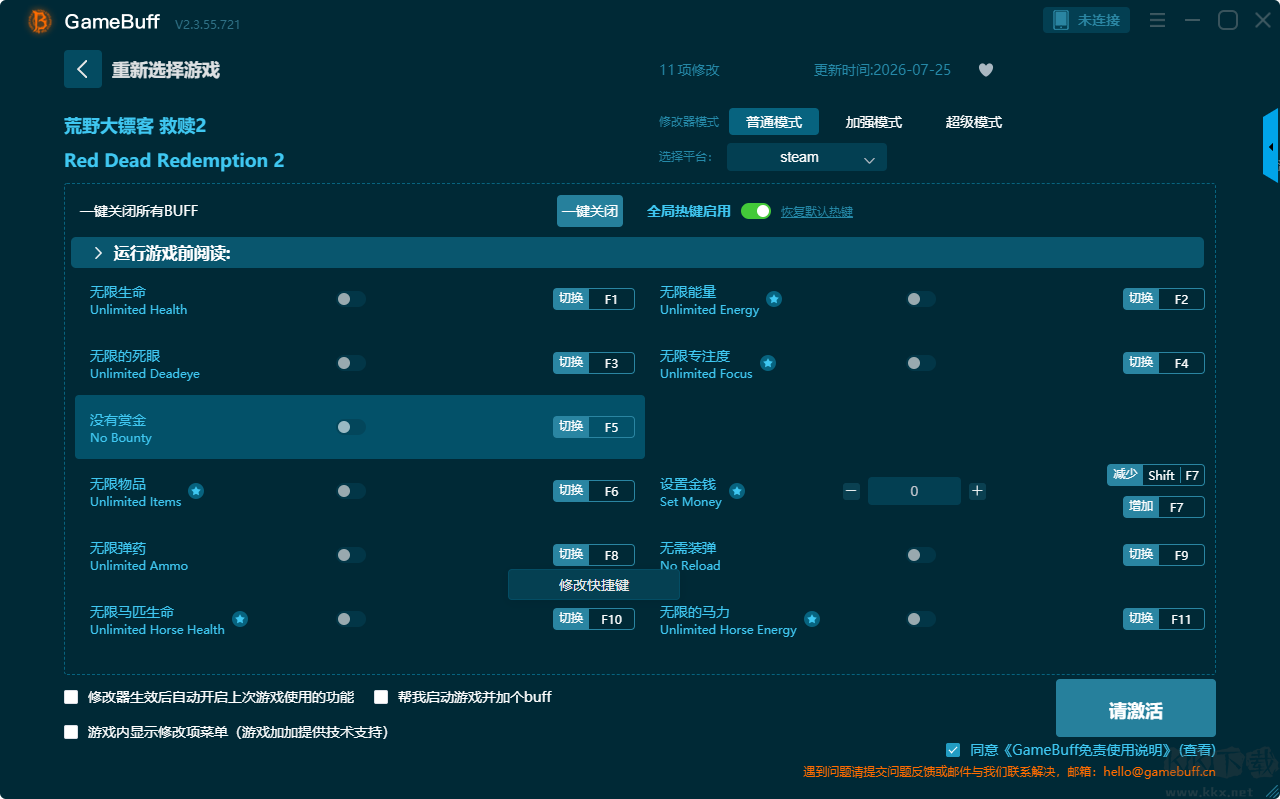
Task: Select 加强模式 trainer mode tab
Action: coord(874,122)
